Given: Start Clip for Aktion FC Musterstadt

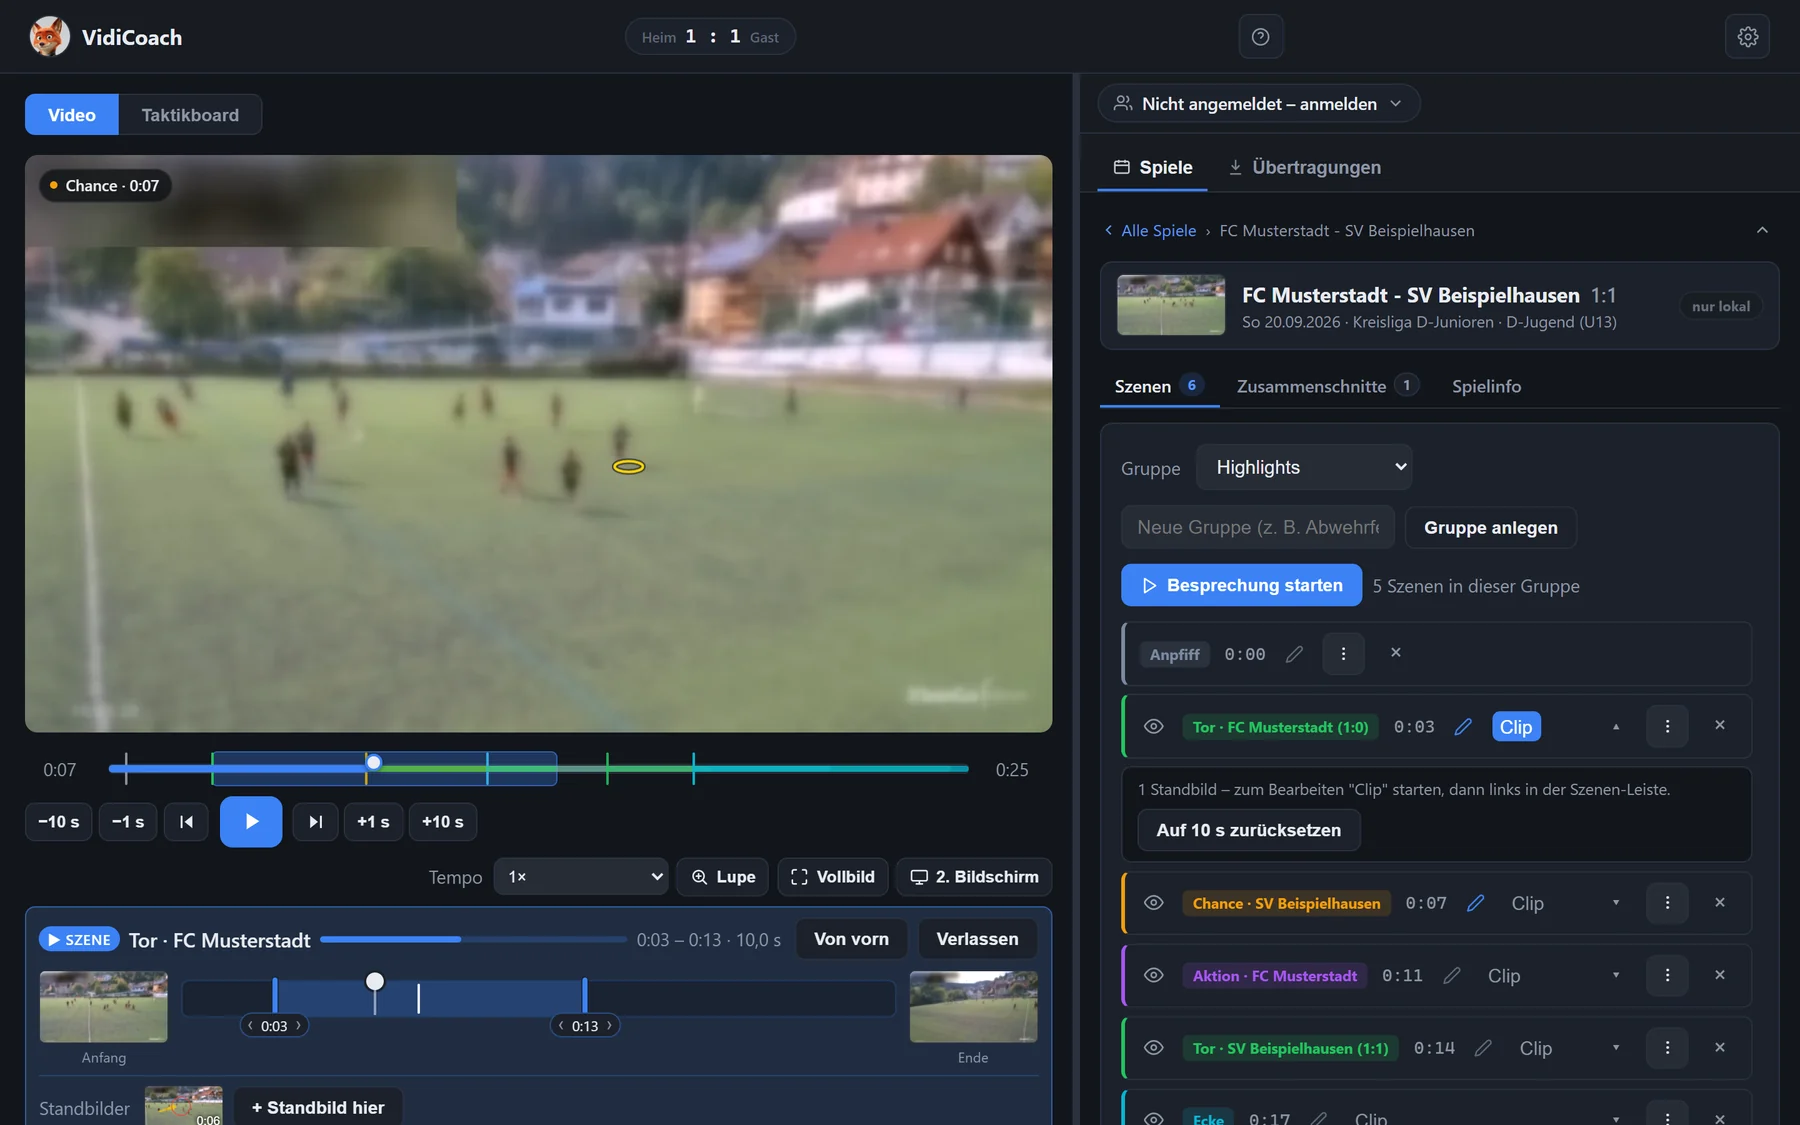Looking at the screenshot, I should [1504, 976].
